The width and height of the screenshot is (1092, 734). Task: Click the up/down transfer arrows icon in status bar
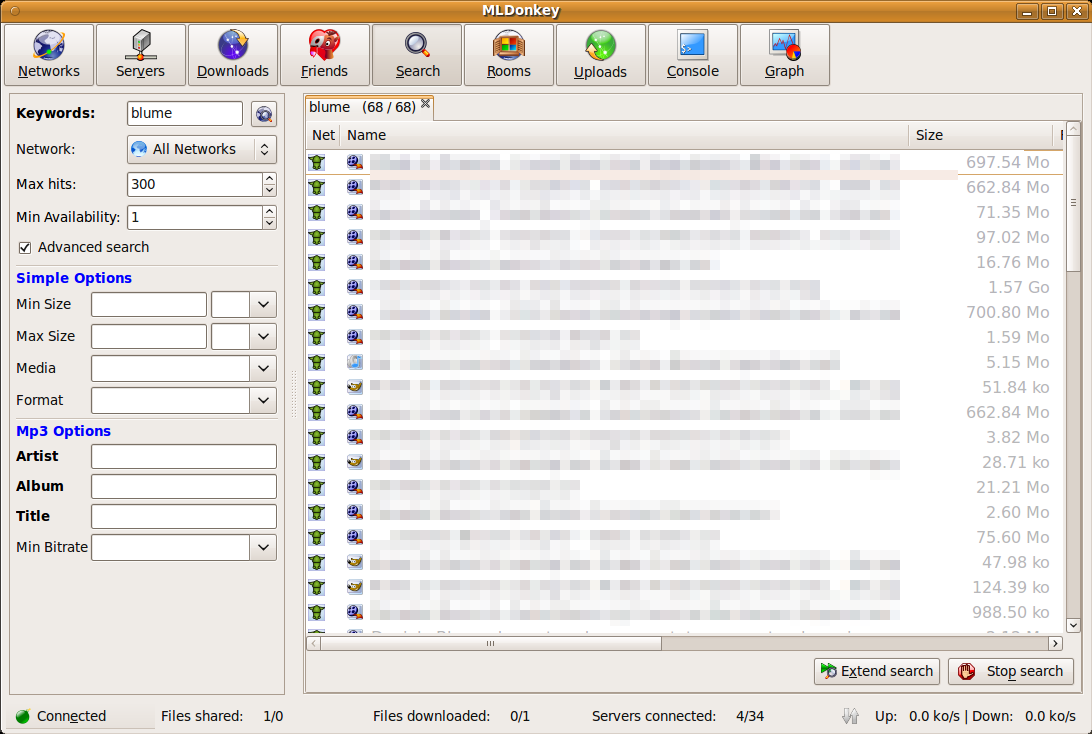(850, 716)
